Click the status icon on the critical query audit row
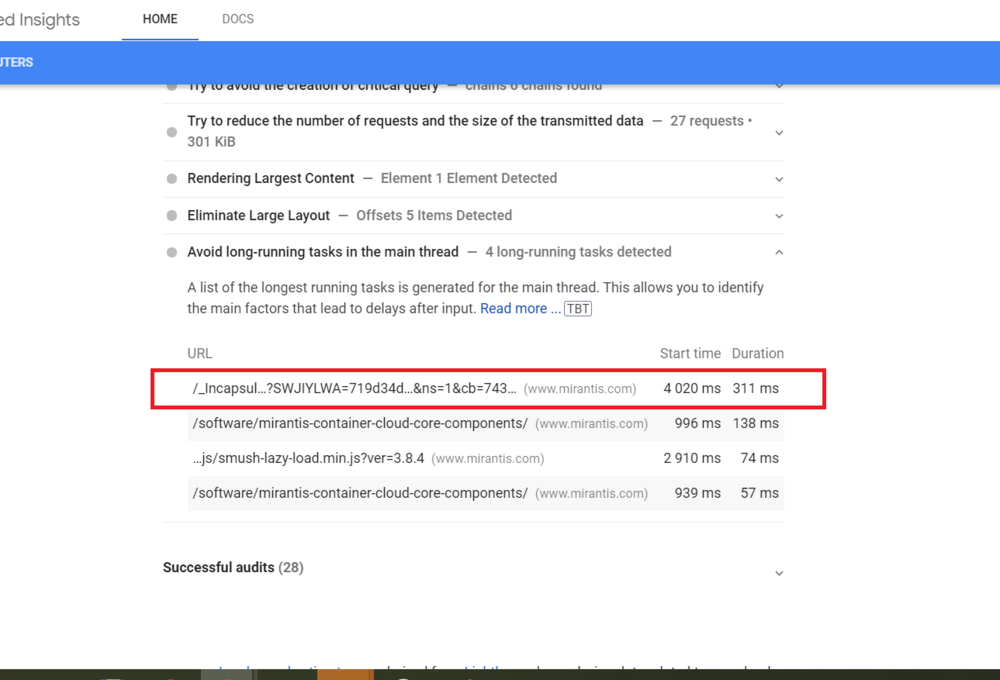Screen dimensions: 1000x680 click(x=171, y=85)
